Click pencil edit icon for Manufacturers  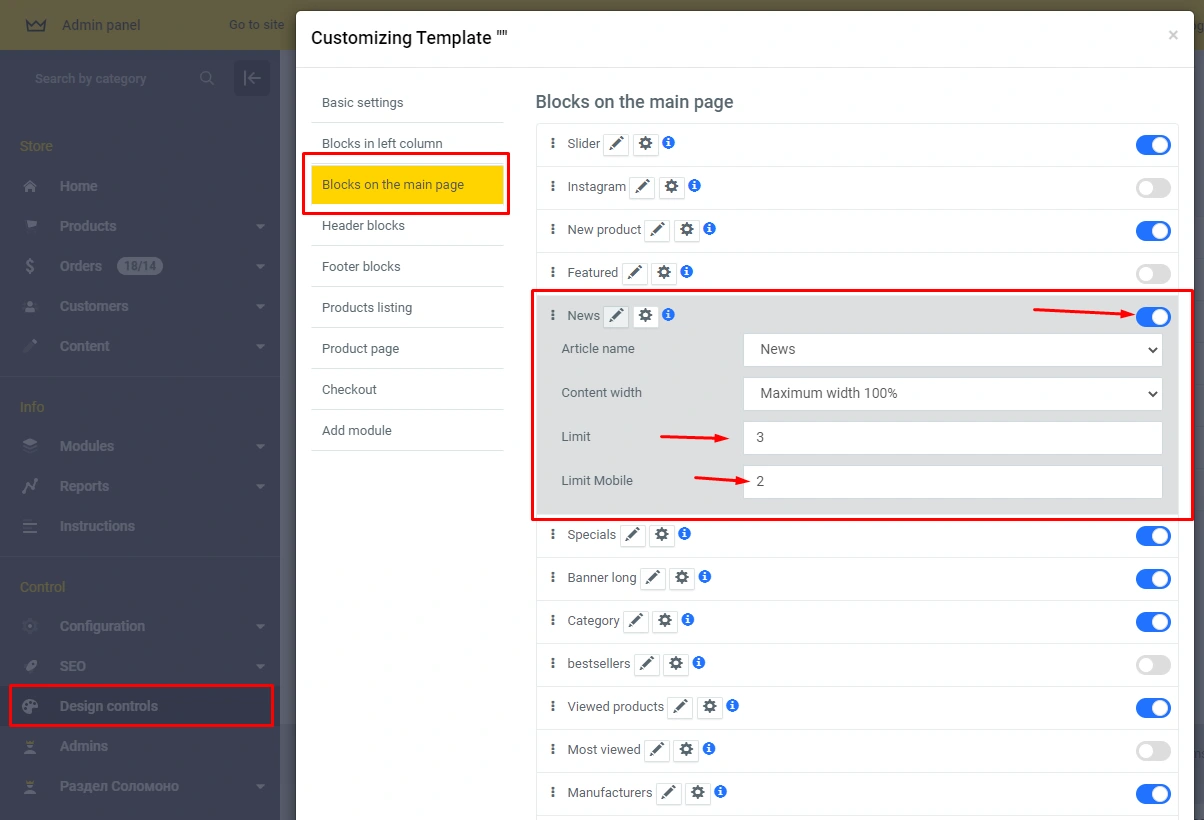click(669, 793)
